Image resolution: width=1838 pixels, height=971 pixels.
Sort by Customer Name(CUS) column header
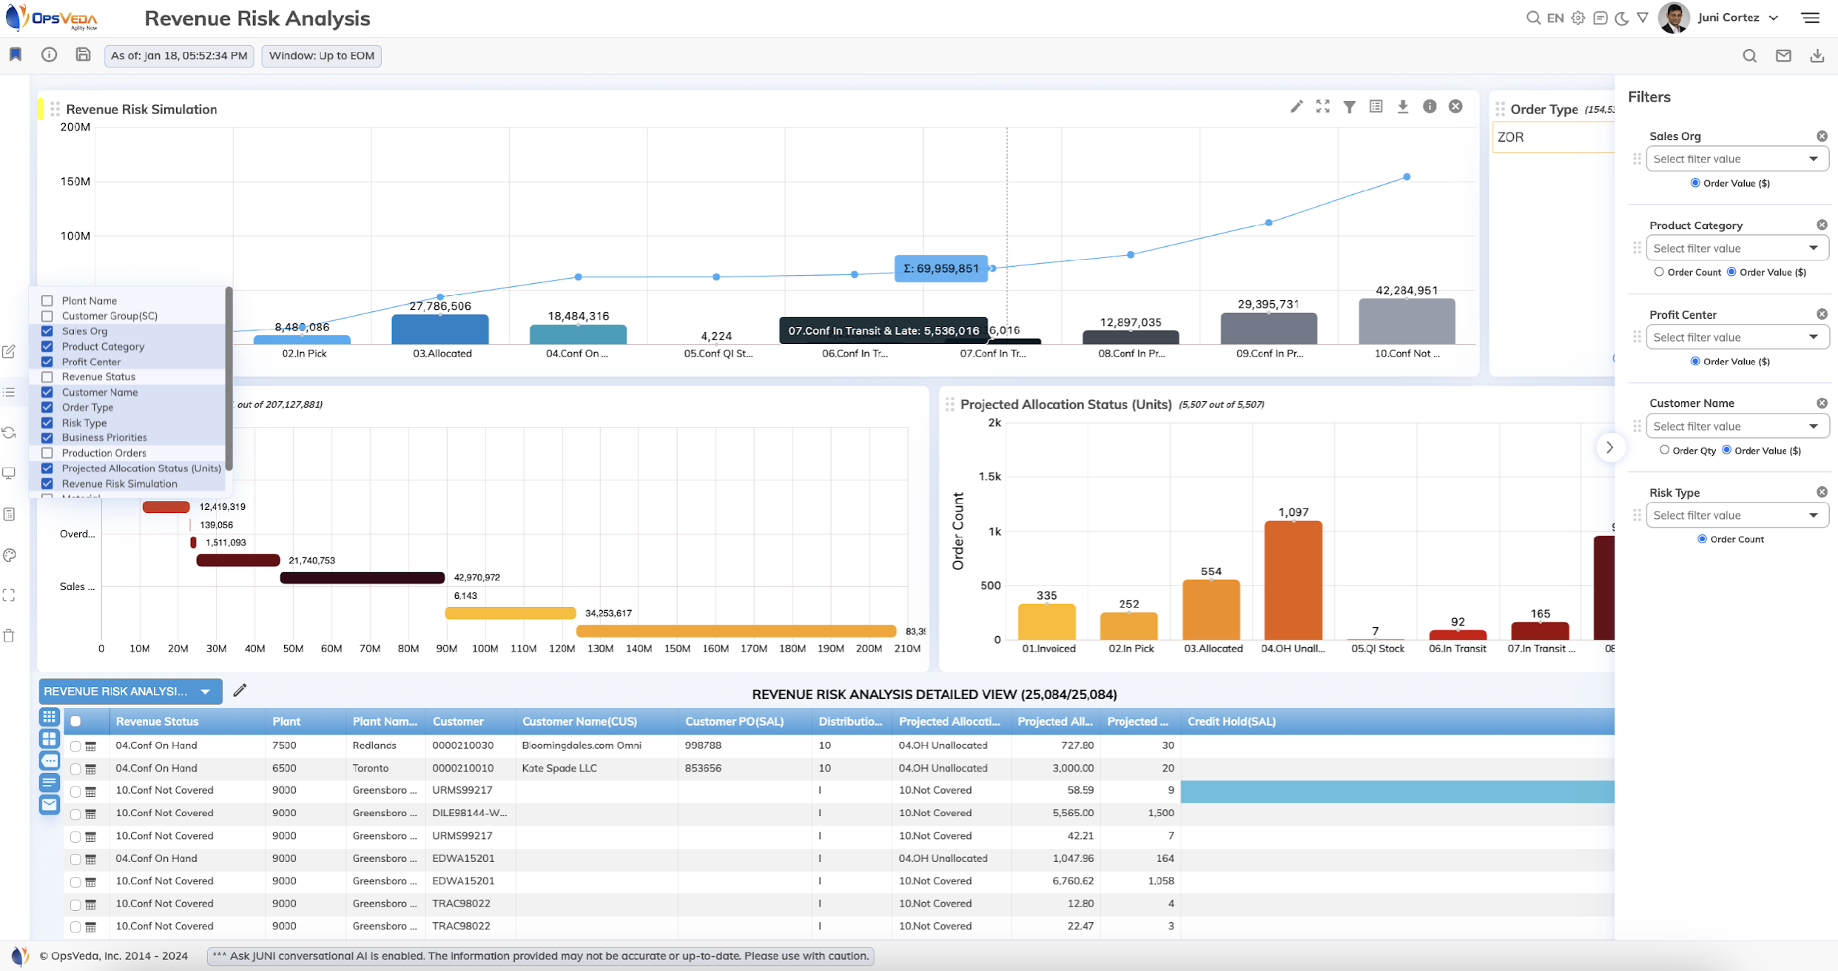pyautogui.click(x=579, y=721)
